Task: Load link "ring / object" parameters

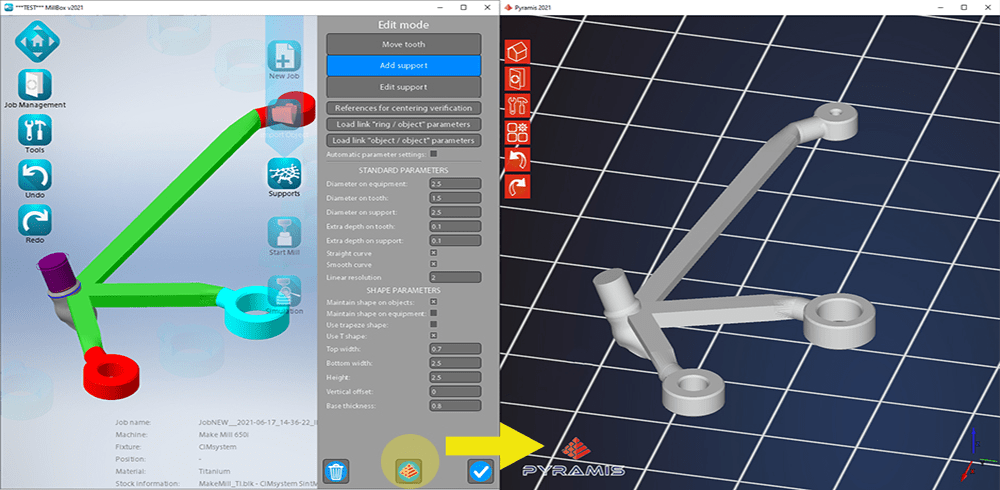Action: (404, 124)
